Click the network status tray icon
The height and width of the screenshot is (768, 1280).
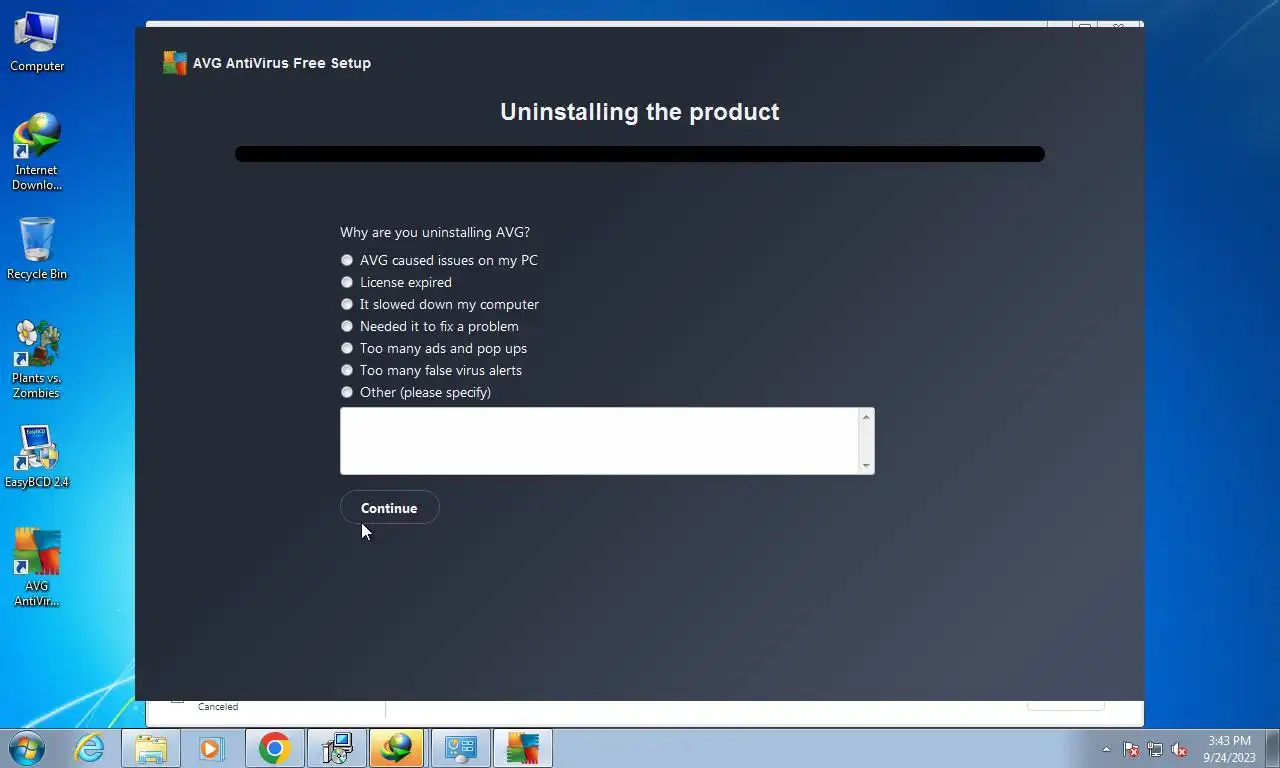pyautogui.click(x=1155, y=749)
